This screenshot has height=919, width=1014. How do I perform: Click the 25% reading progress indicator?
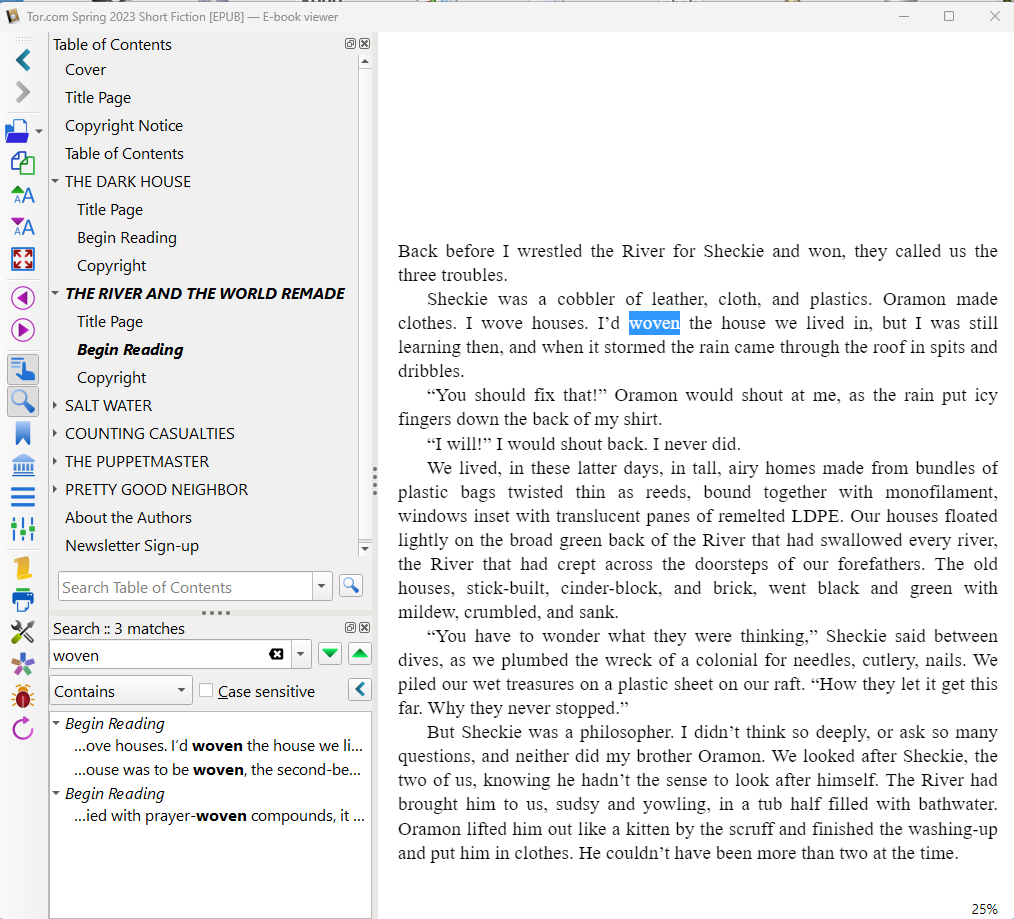tap(984, 909)
